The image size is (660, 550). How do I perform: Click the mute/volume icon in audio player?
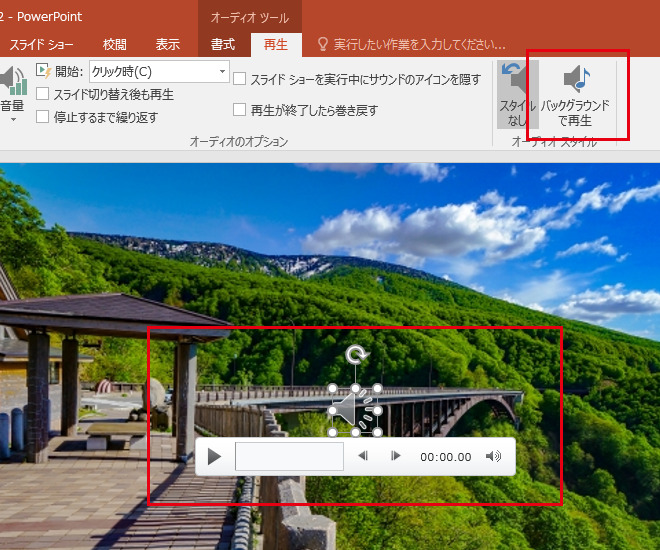click(x=493, y=456)
